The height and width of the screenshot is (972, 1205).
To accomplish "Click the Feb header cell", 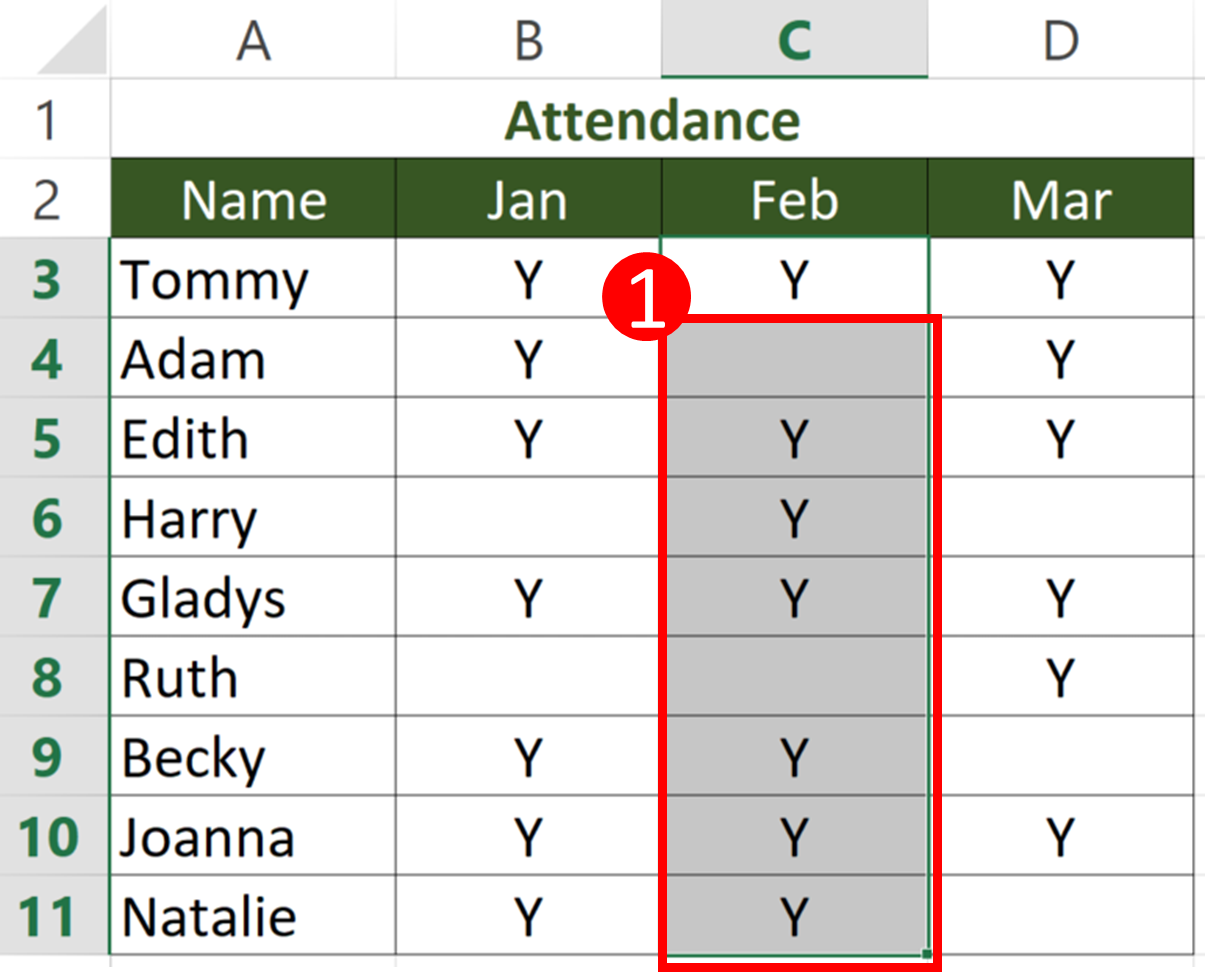I will pyautogui.click(x=795, y=198).
